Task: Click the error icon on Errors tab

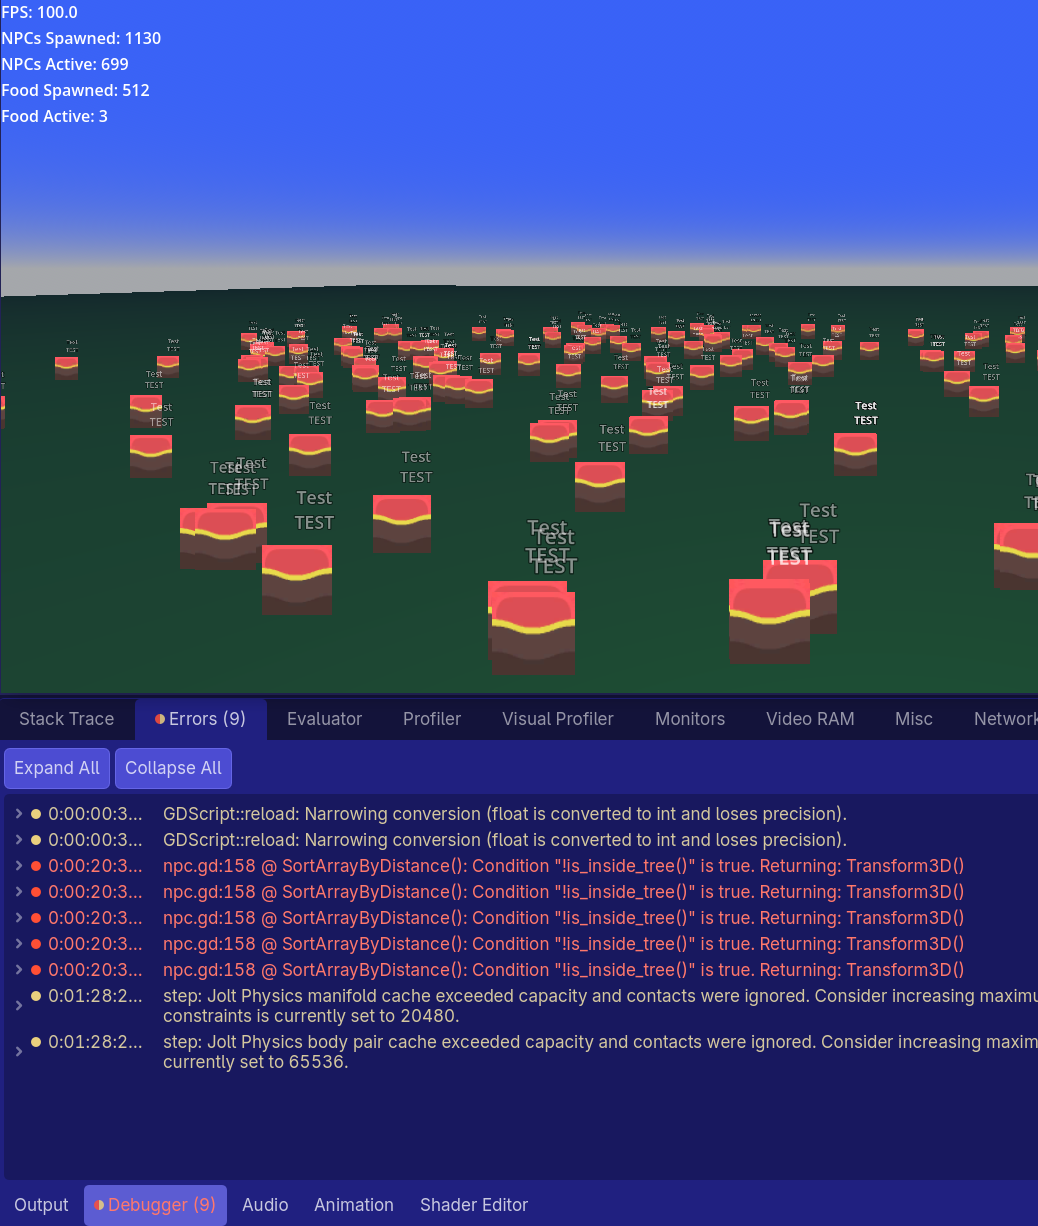Action: (x=160, y=719)
